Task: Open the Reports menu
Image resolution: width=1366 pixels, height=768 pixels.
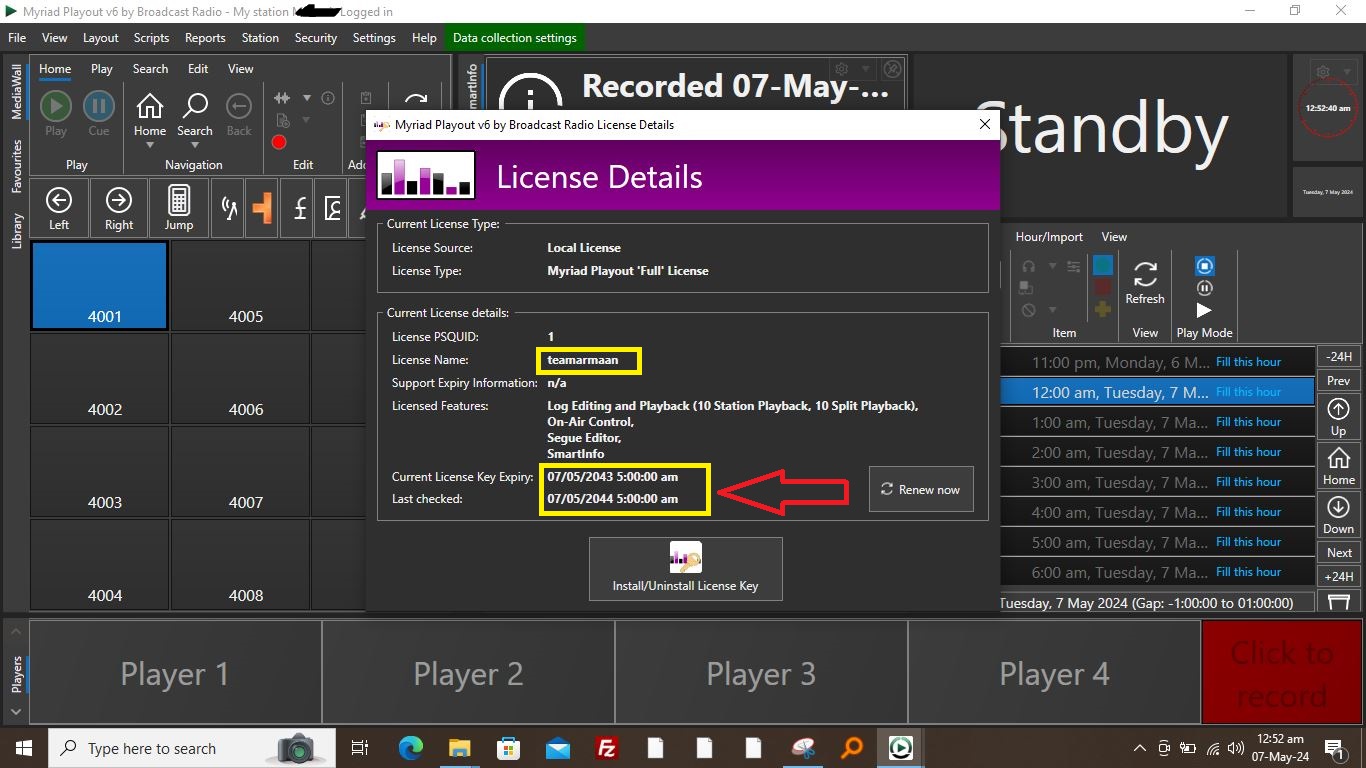Action: tap(205, 38)
